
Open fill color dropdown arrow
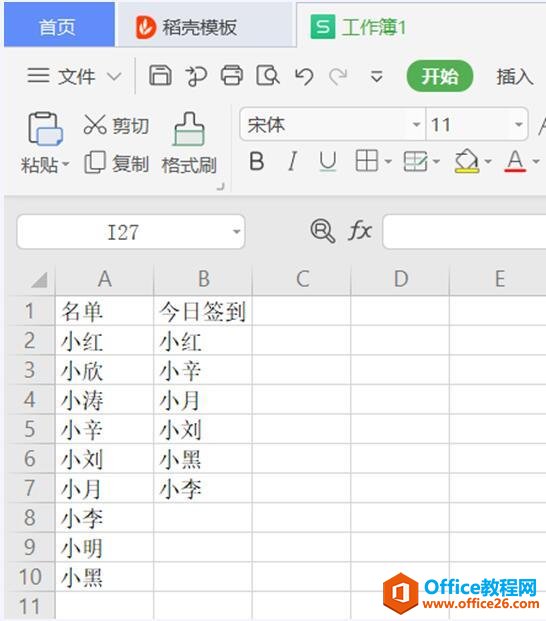tap(488, 161)
